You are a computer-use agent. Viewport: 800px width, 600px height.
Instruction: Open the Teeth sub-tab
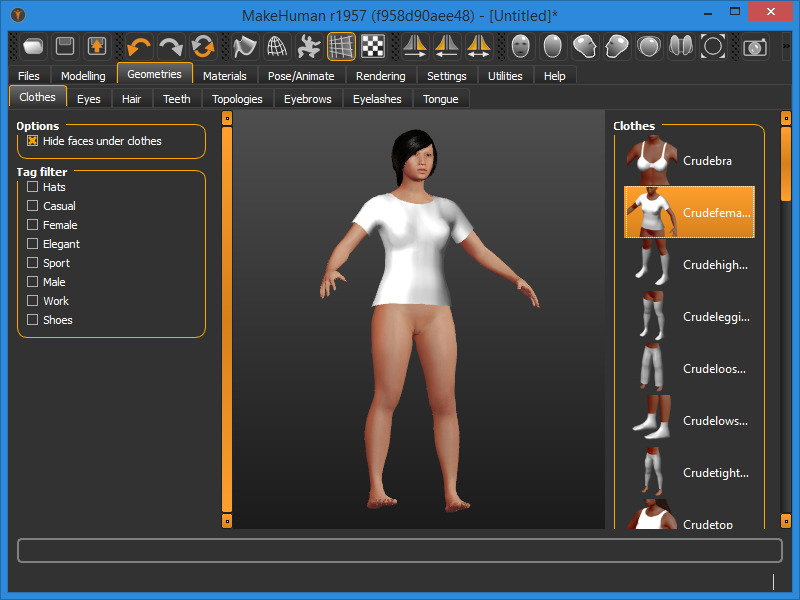tap(177, 98)
